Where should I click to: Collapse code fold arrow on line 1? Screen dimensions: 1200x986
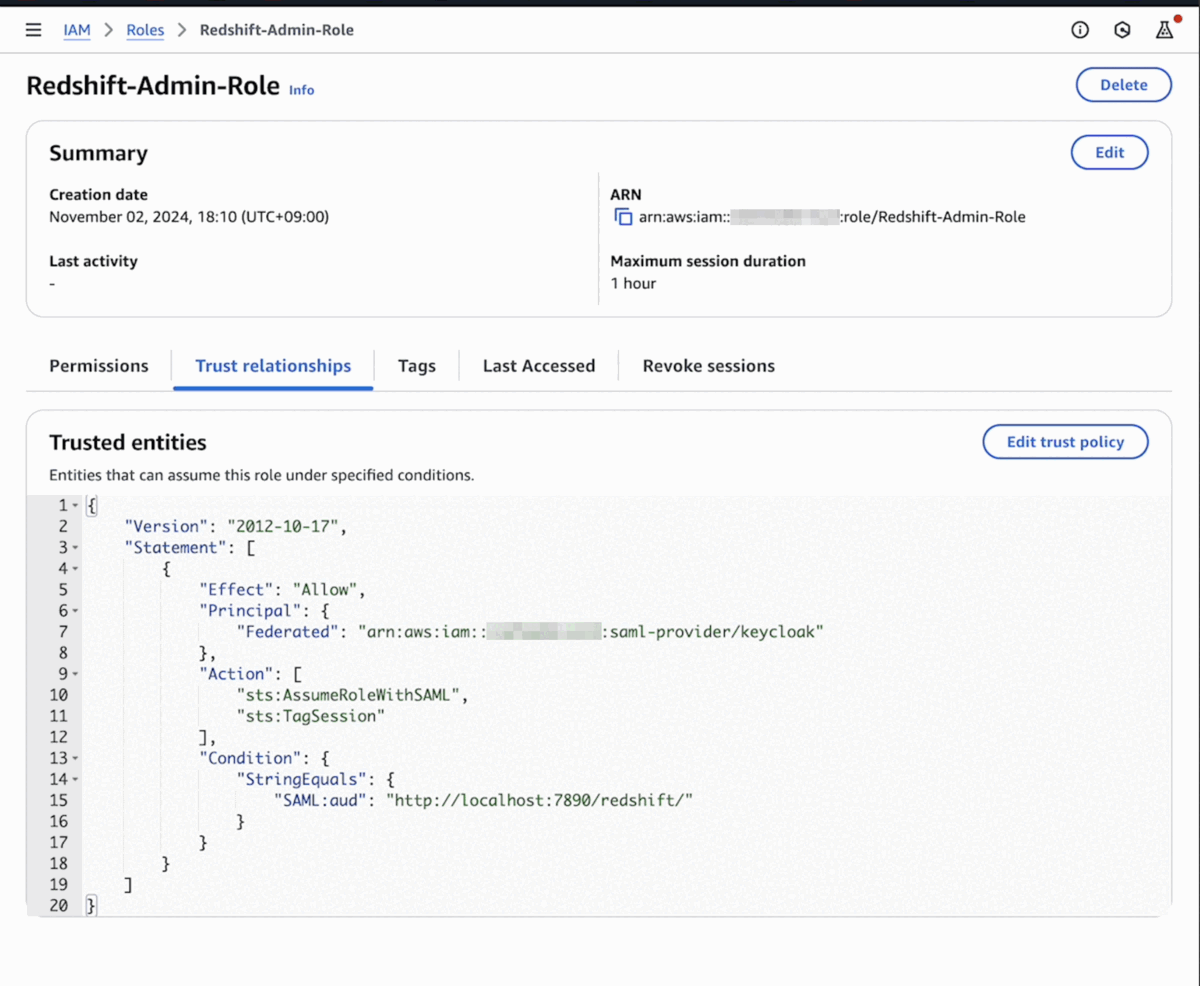pos(75,506)
